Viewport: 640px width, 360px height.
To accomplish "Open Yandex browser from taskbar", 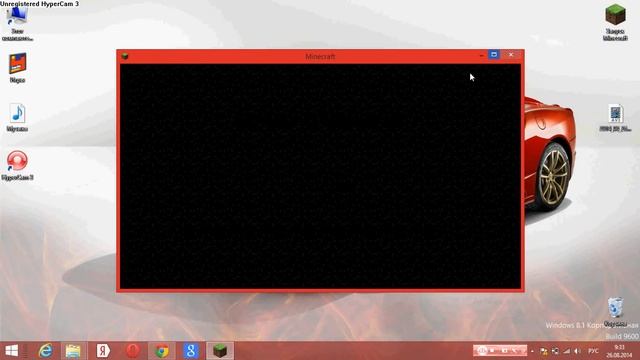I will click(103, 351).
